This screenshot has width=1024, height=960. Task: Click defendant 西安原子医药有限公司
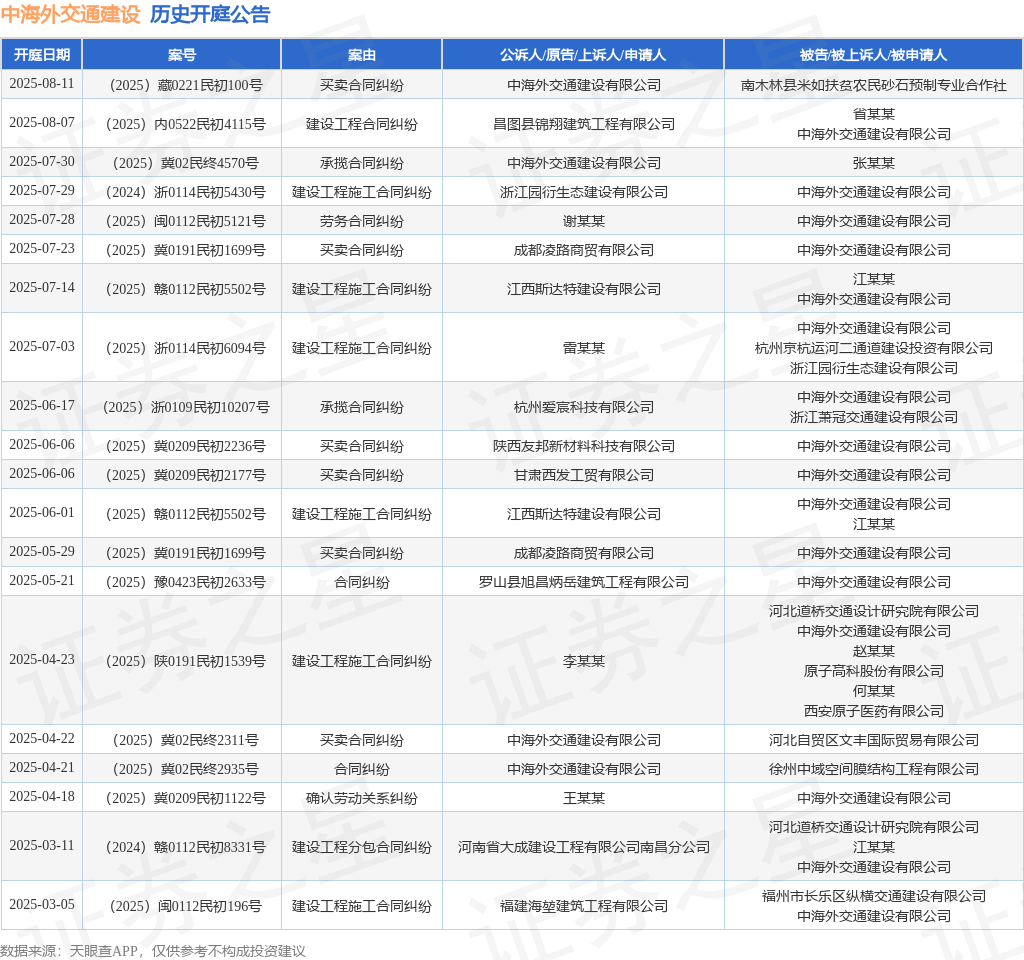coord(874,711)
